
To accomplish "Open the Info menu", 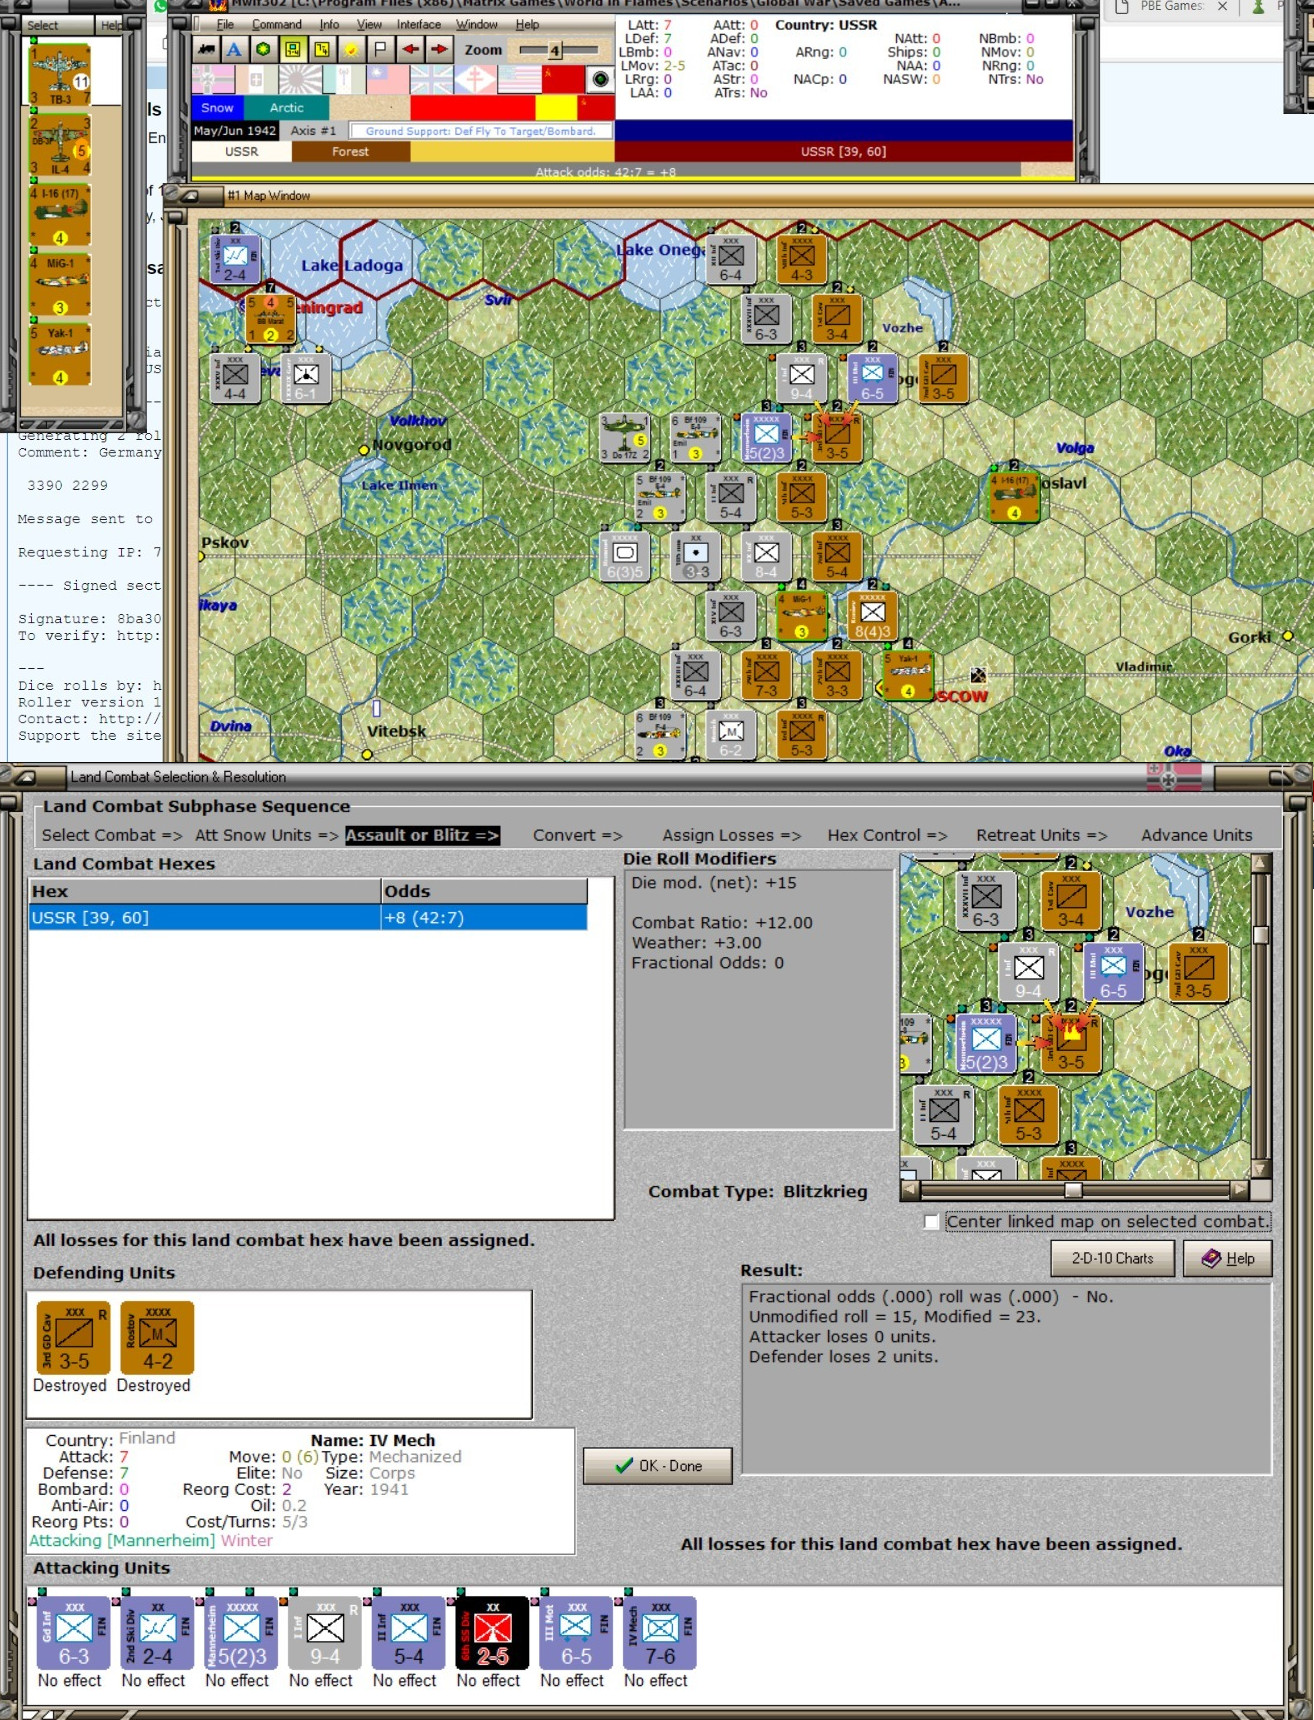I will click(x=329, y=24).
